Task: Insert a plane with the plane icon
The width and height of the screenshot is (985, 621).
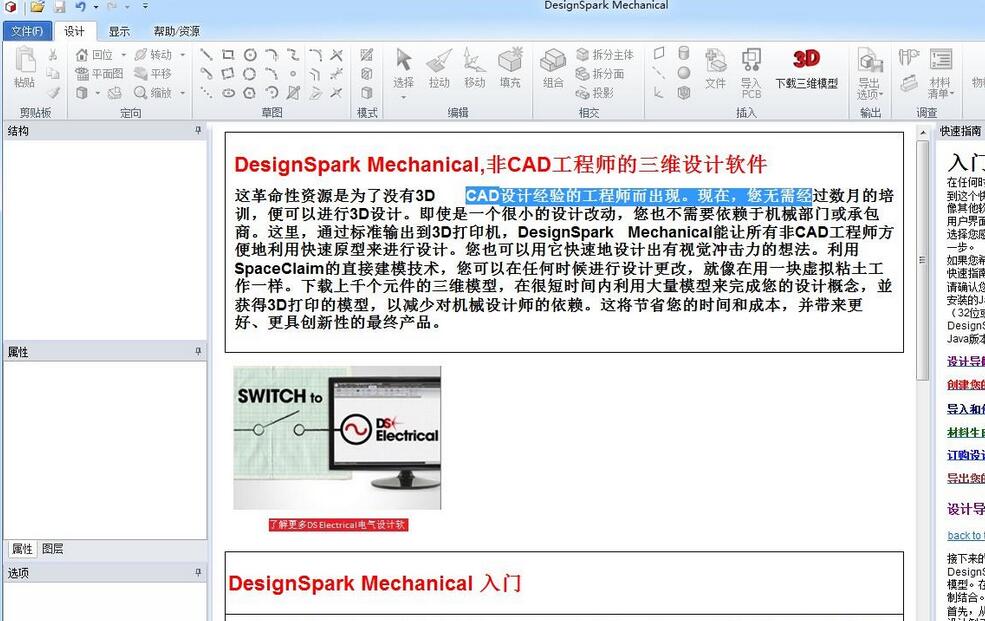Action: pos(659,53)
